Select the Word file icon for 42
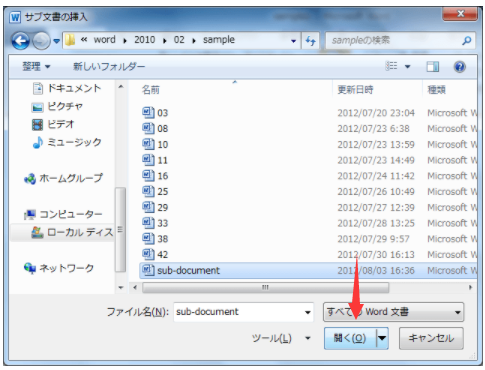 (x=148, y=254)
